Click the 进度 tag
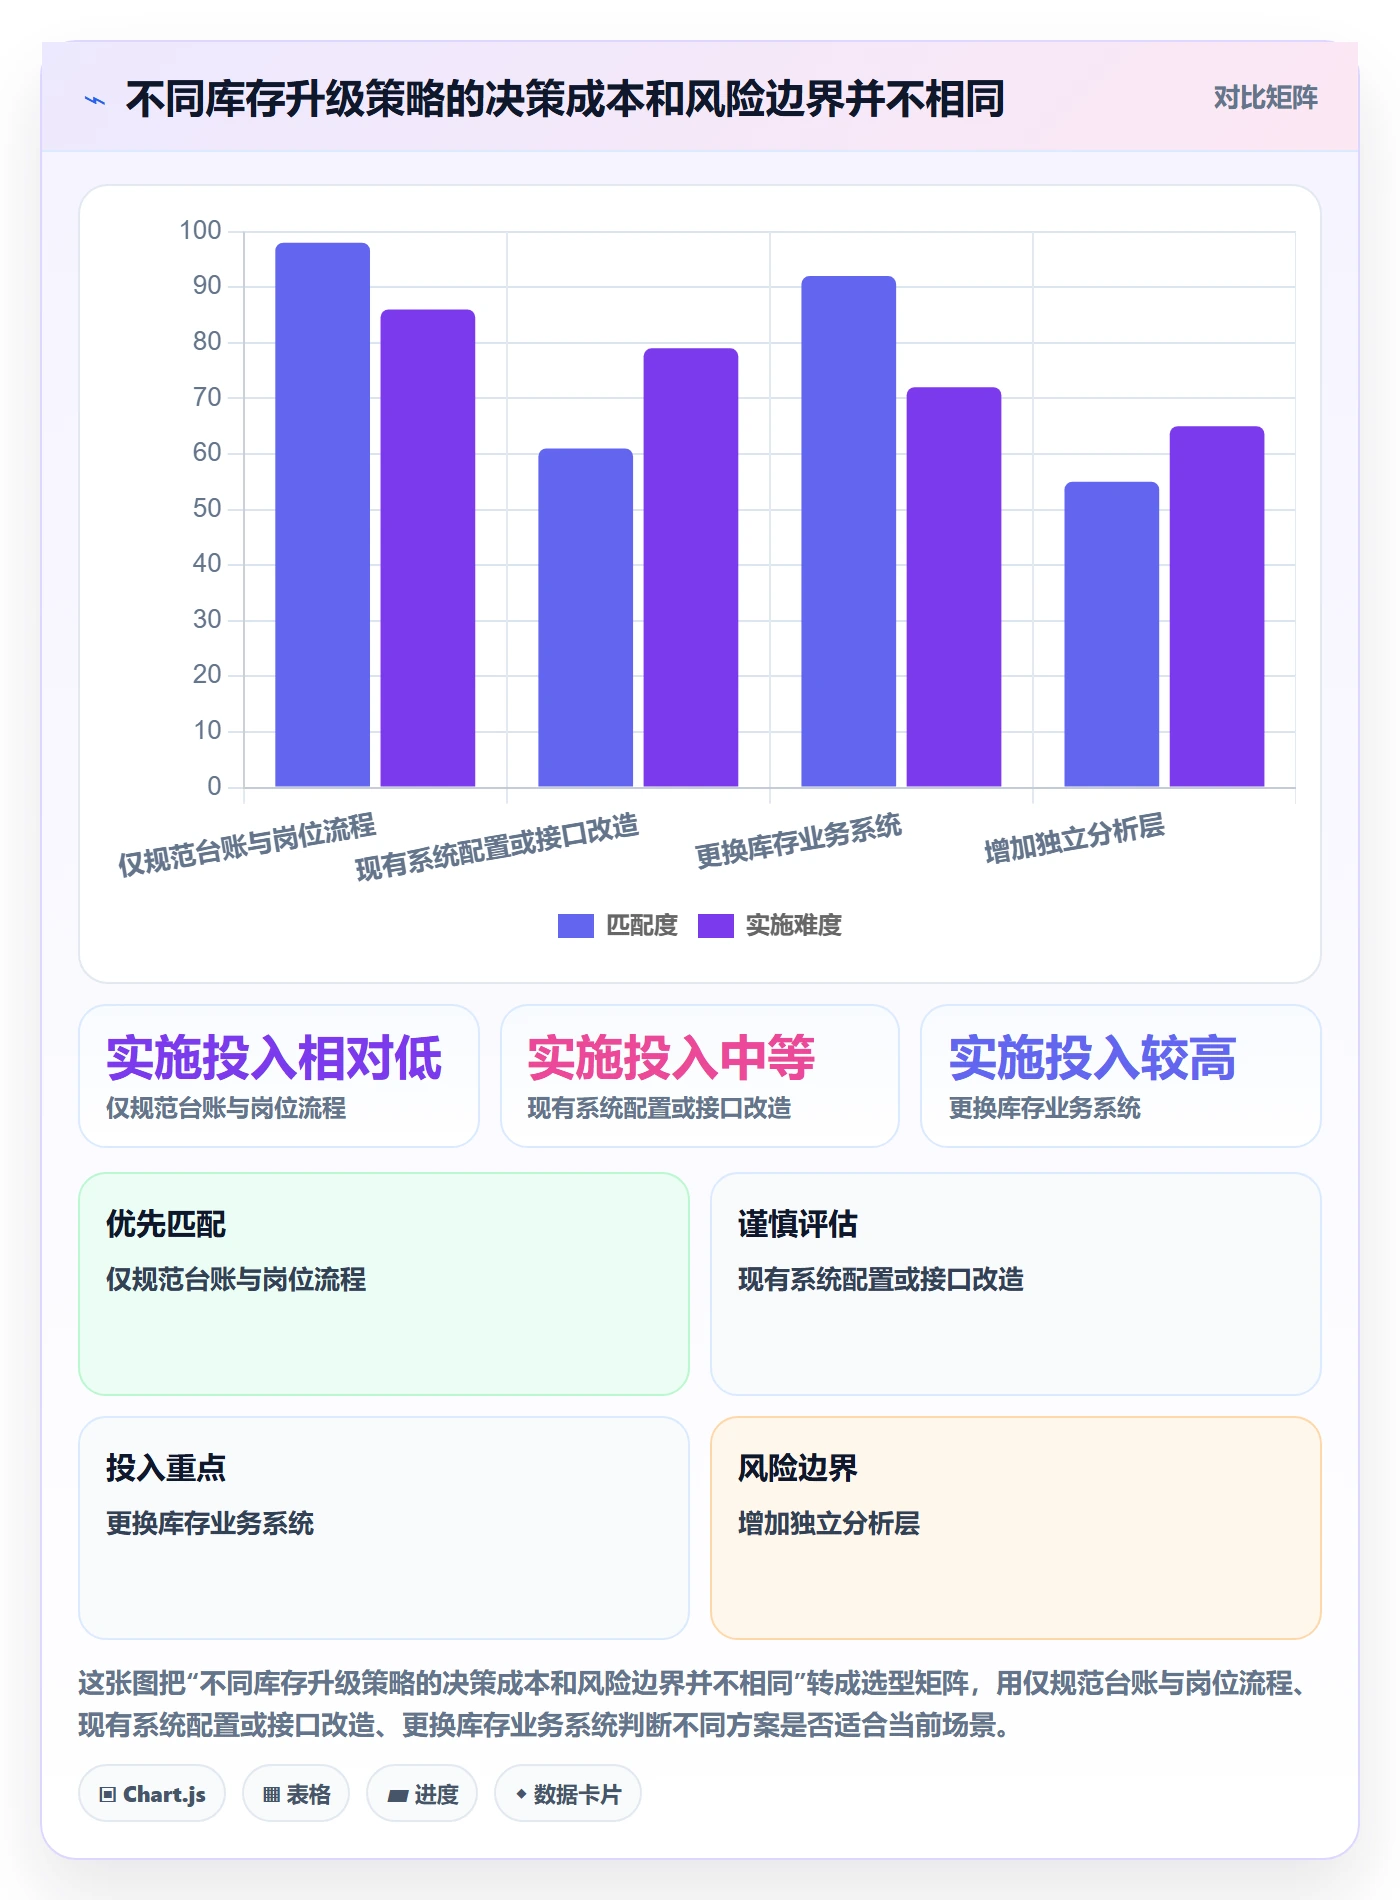 click(422, 1794)
